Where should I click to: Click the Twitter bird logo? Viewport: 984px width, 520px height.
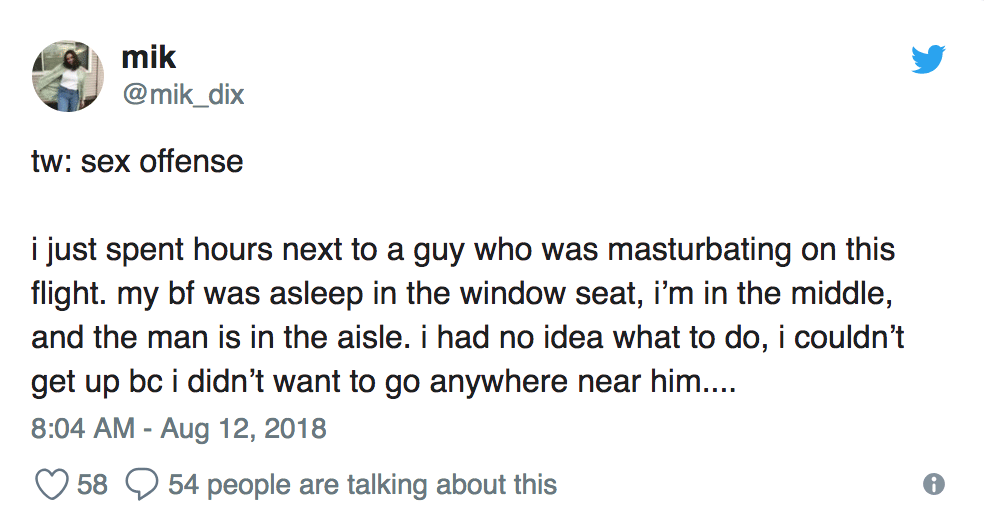pos(928,59)
